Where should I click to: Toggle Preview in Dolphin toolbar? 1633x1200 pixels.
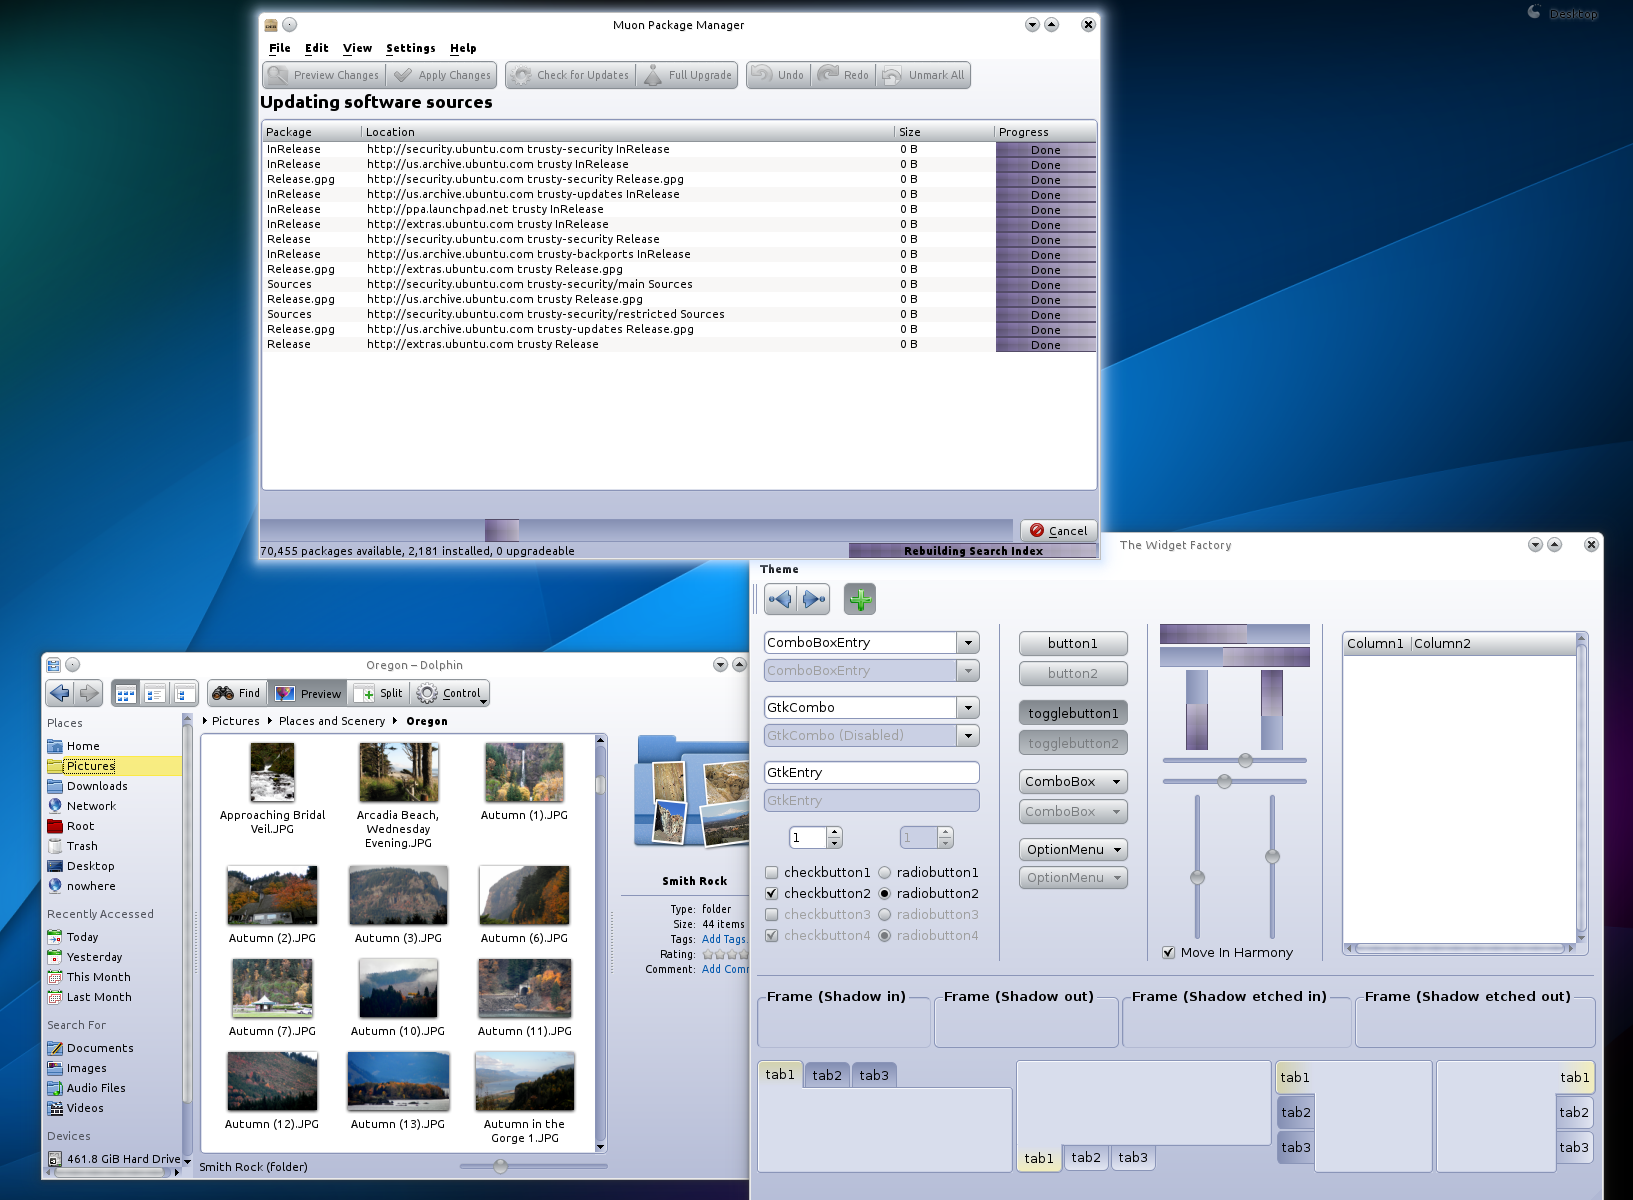pos(309,693)
